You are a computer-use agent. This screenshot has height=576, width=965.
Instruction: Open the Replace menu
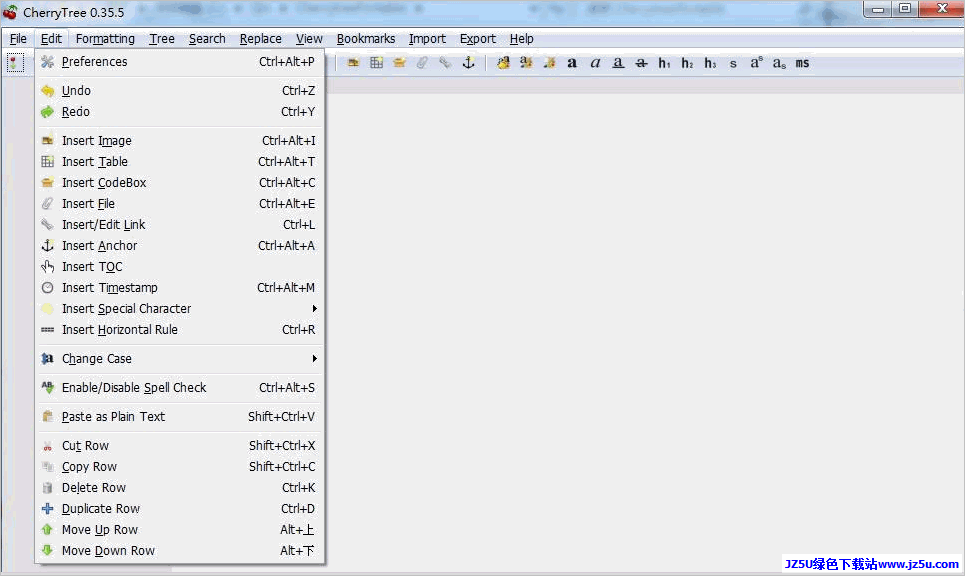(260, 39)
